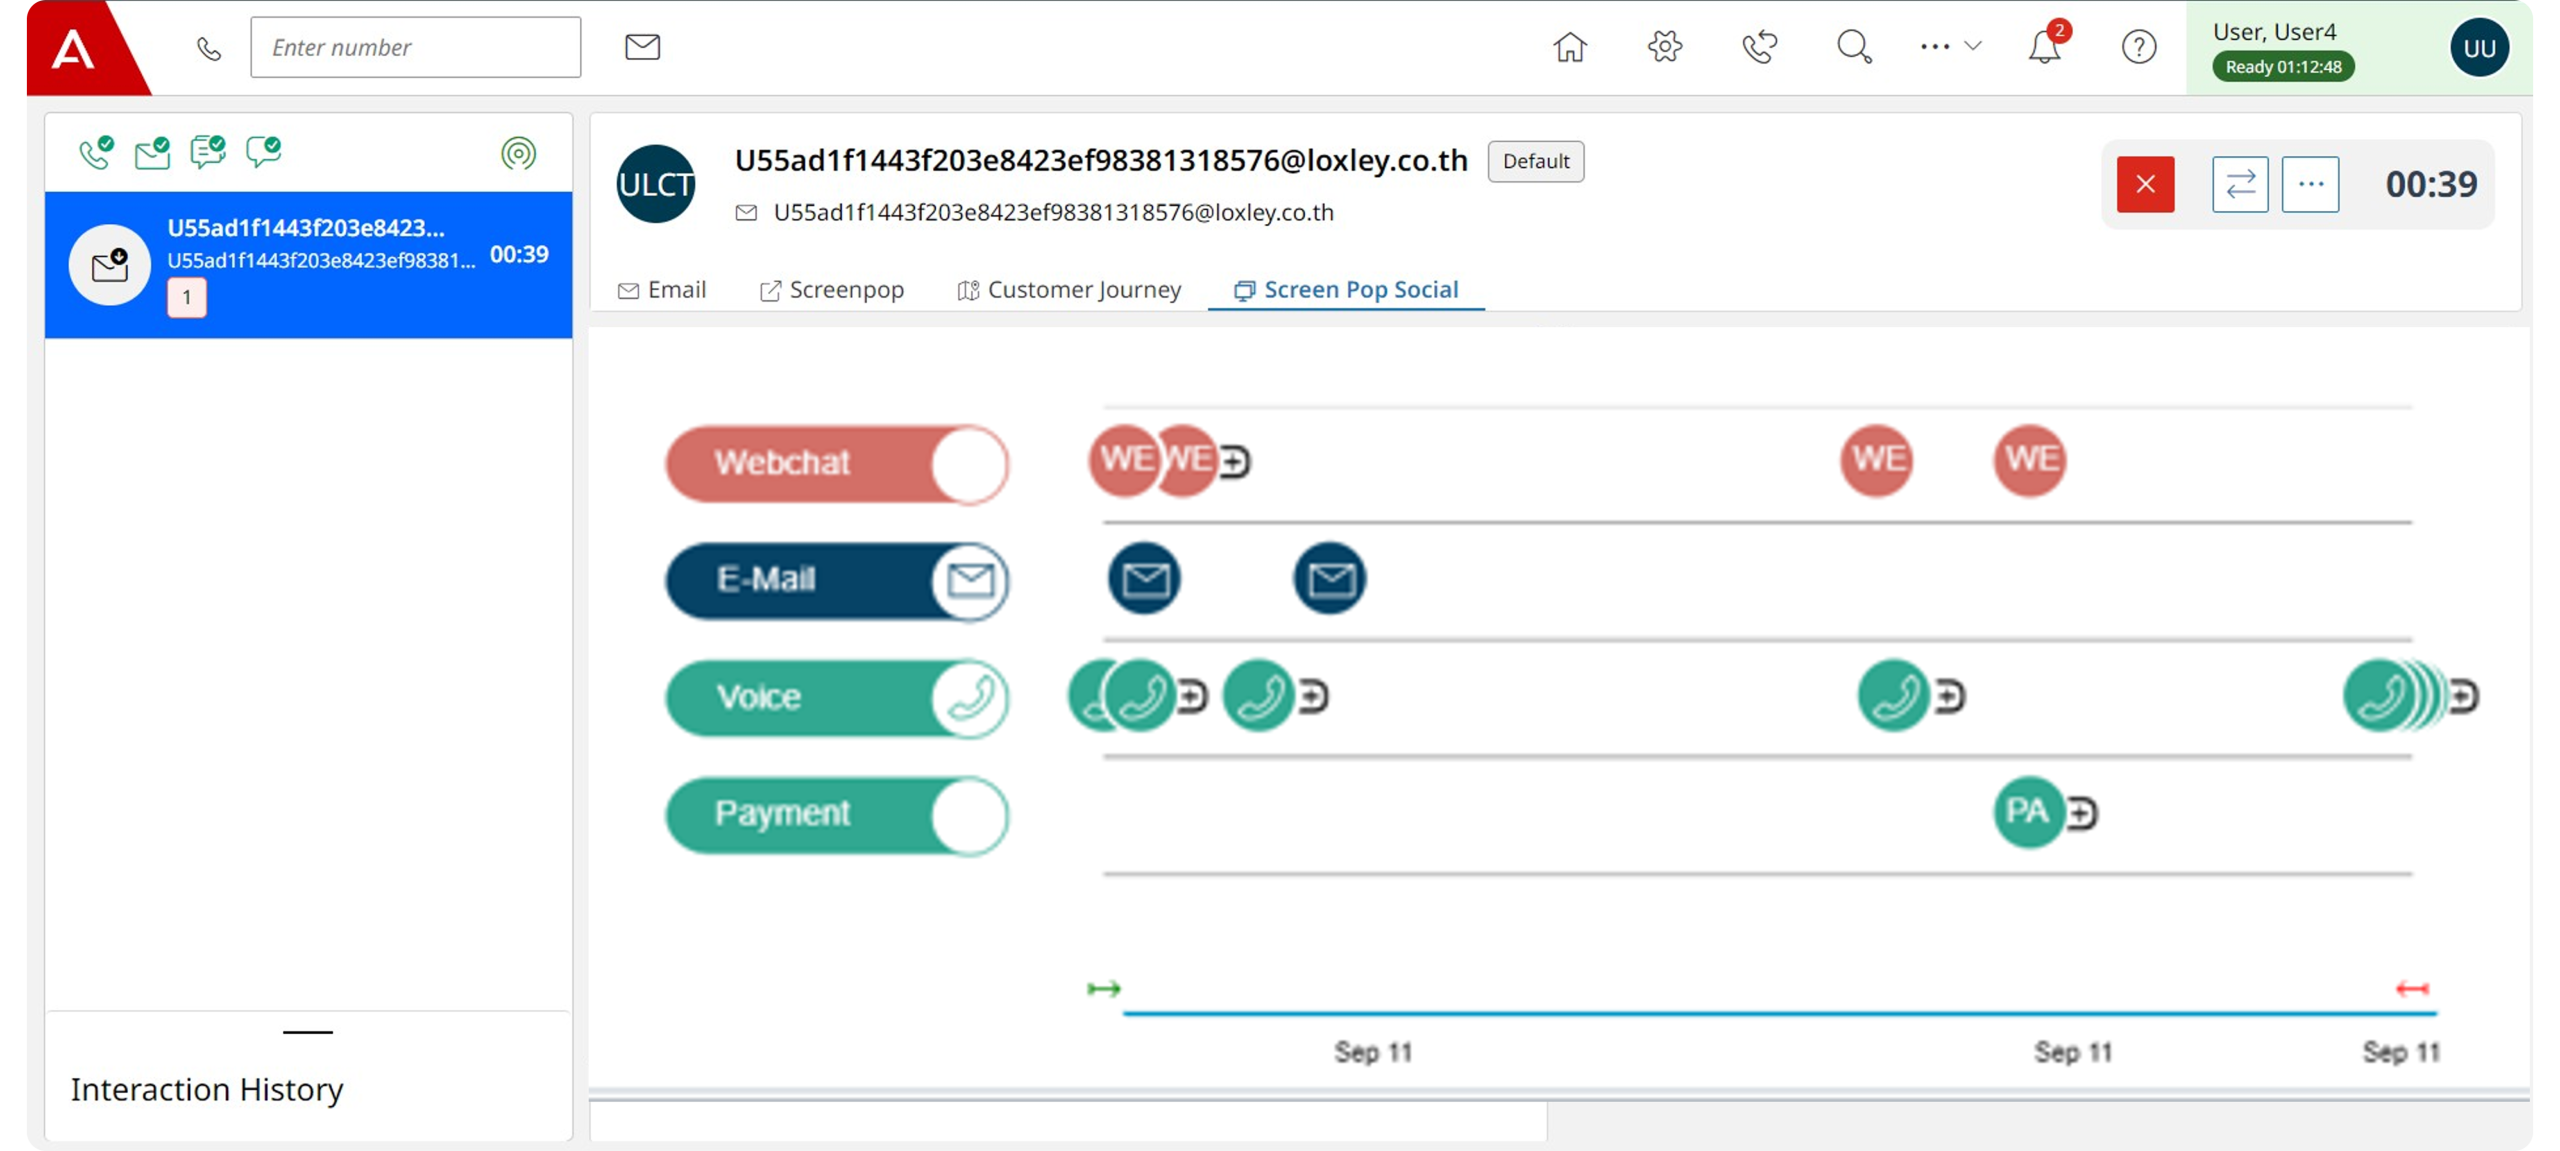Click the call history phone icon
This screenshot has width=2560, height=1151.
tap(1759, 47)
